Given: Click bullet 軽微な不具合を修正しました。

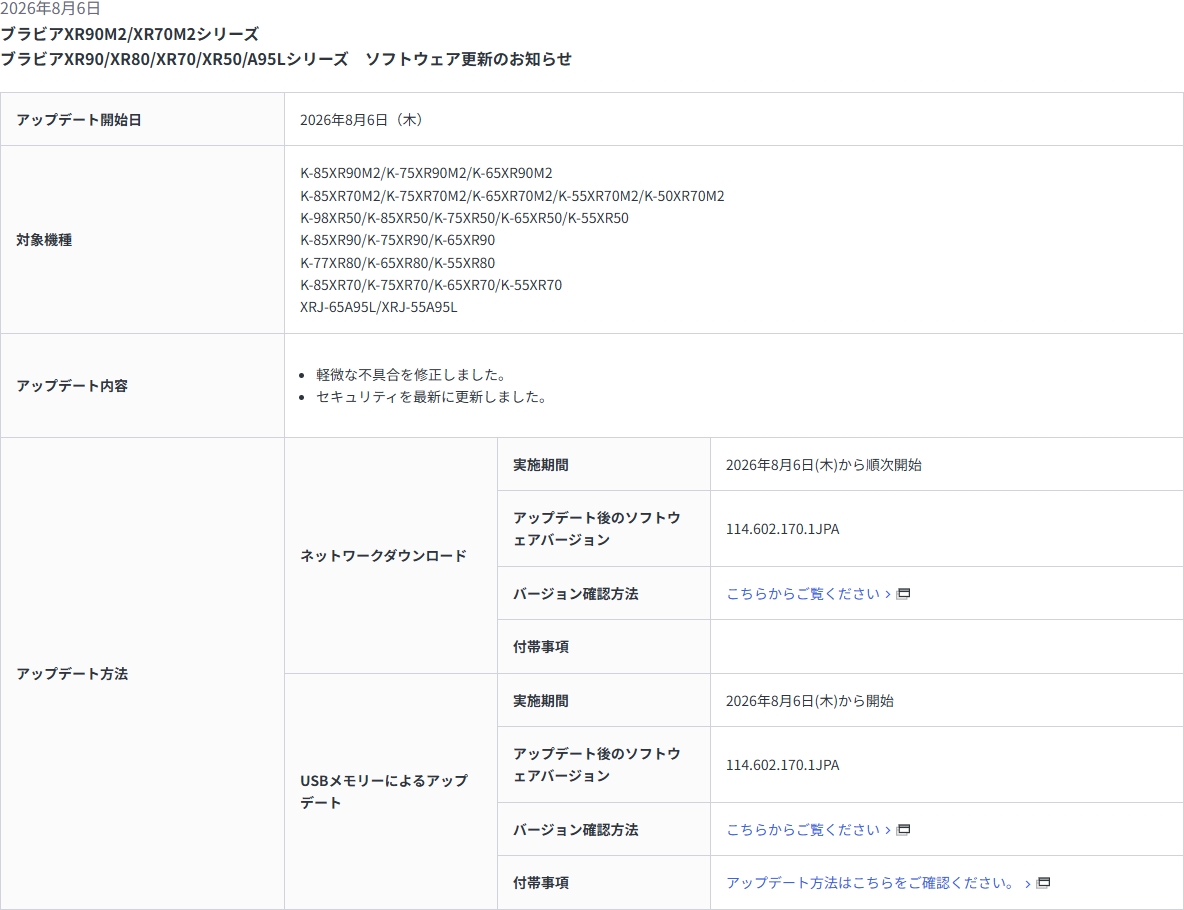Looking at the screenshot, I should click(412, 375).
